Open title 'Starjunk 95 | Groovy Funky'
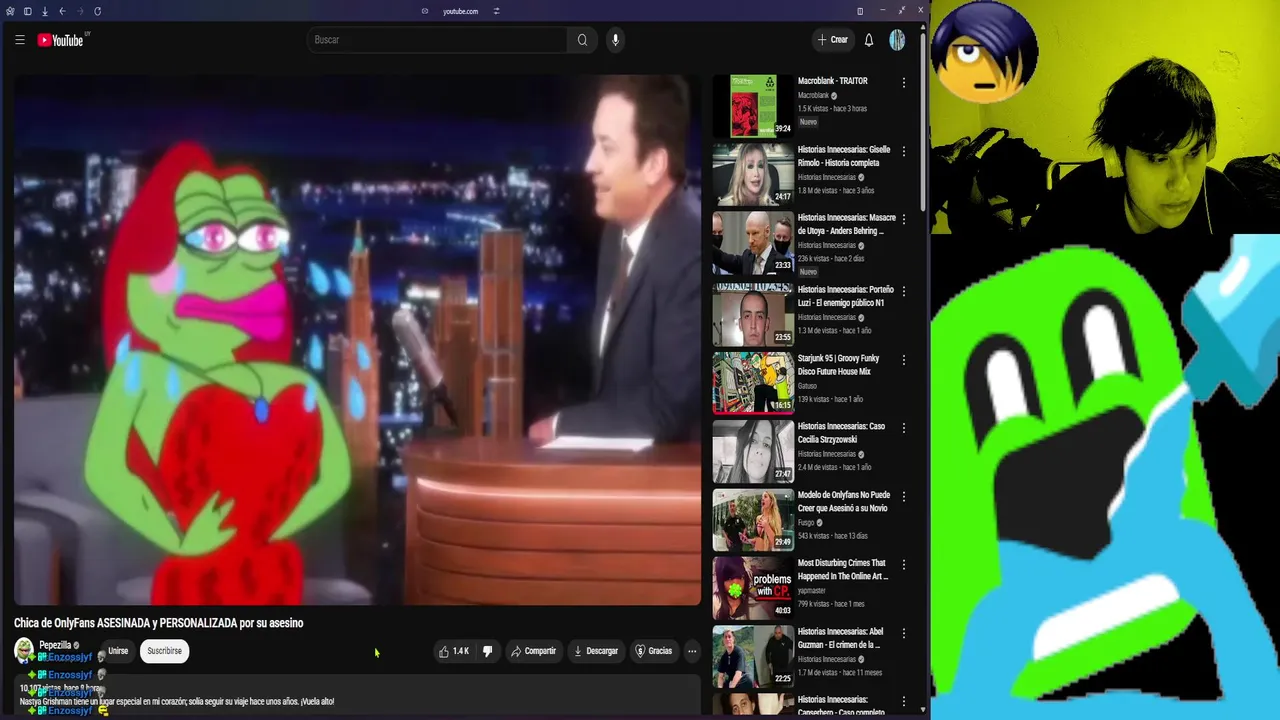 (x=839, y=365)
